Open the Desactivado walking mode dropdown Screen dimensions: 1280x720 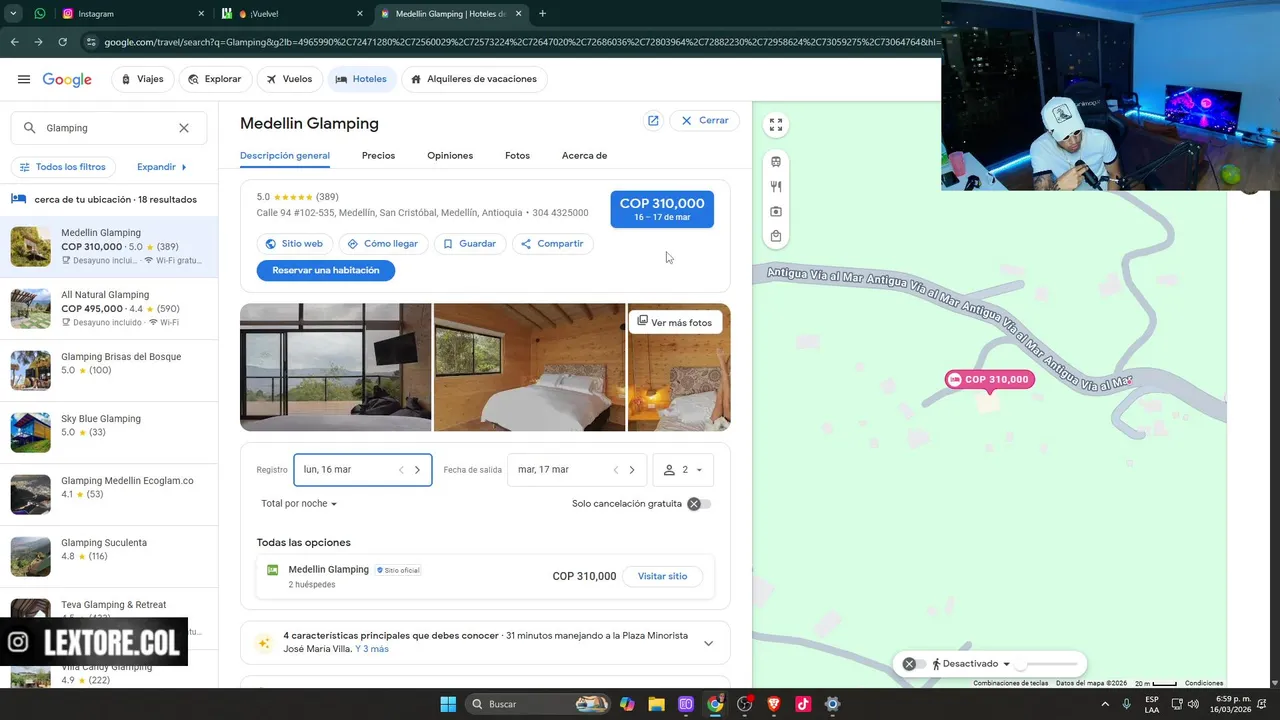[x=971, y=664]
